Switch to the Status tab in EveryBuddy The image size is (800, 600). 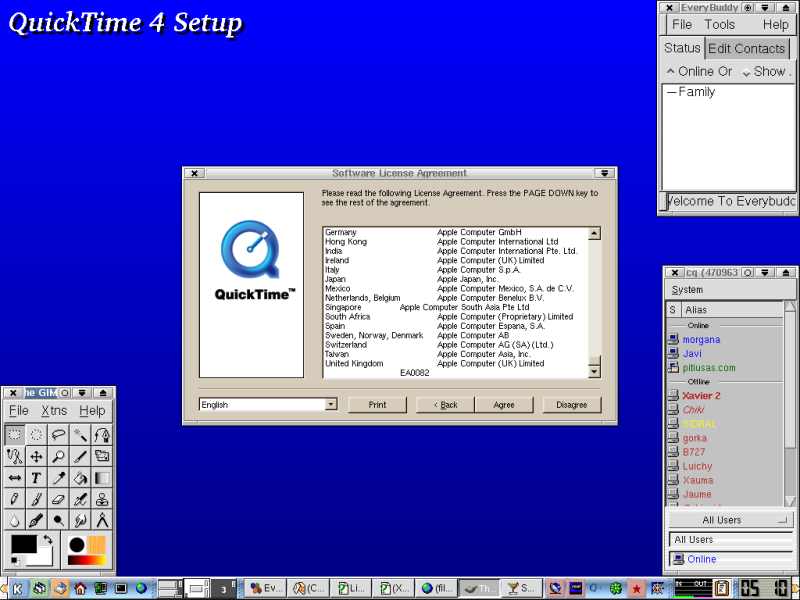point(682,48)
